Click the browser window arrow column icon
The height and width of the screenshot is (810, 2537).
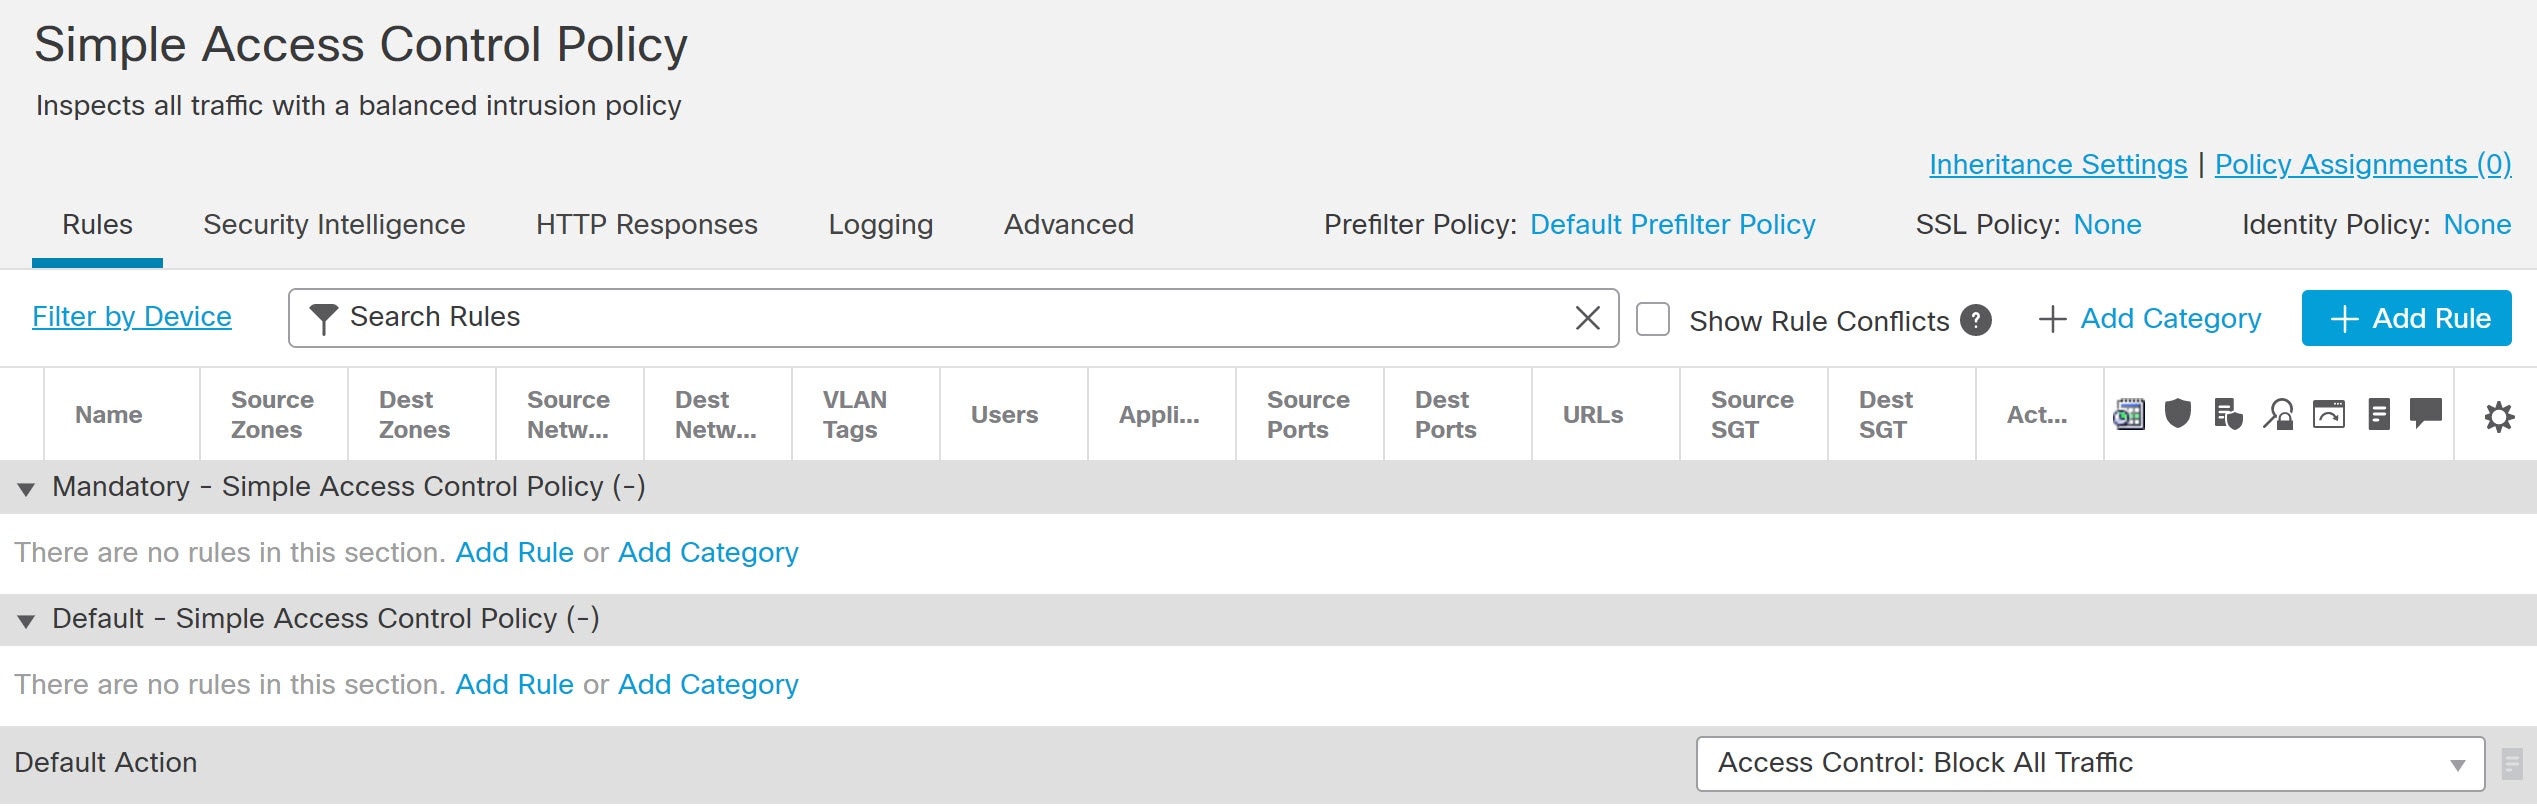pyautogui.click(x=2329, y=414)
